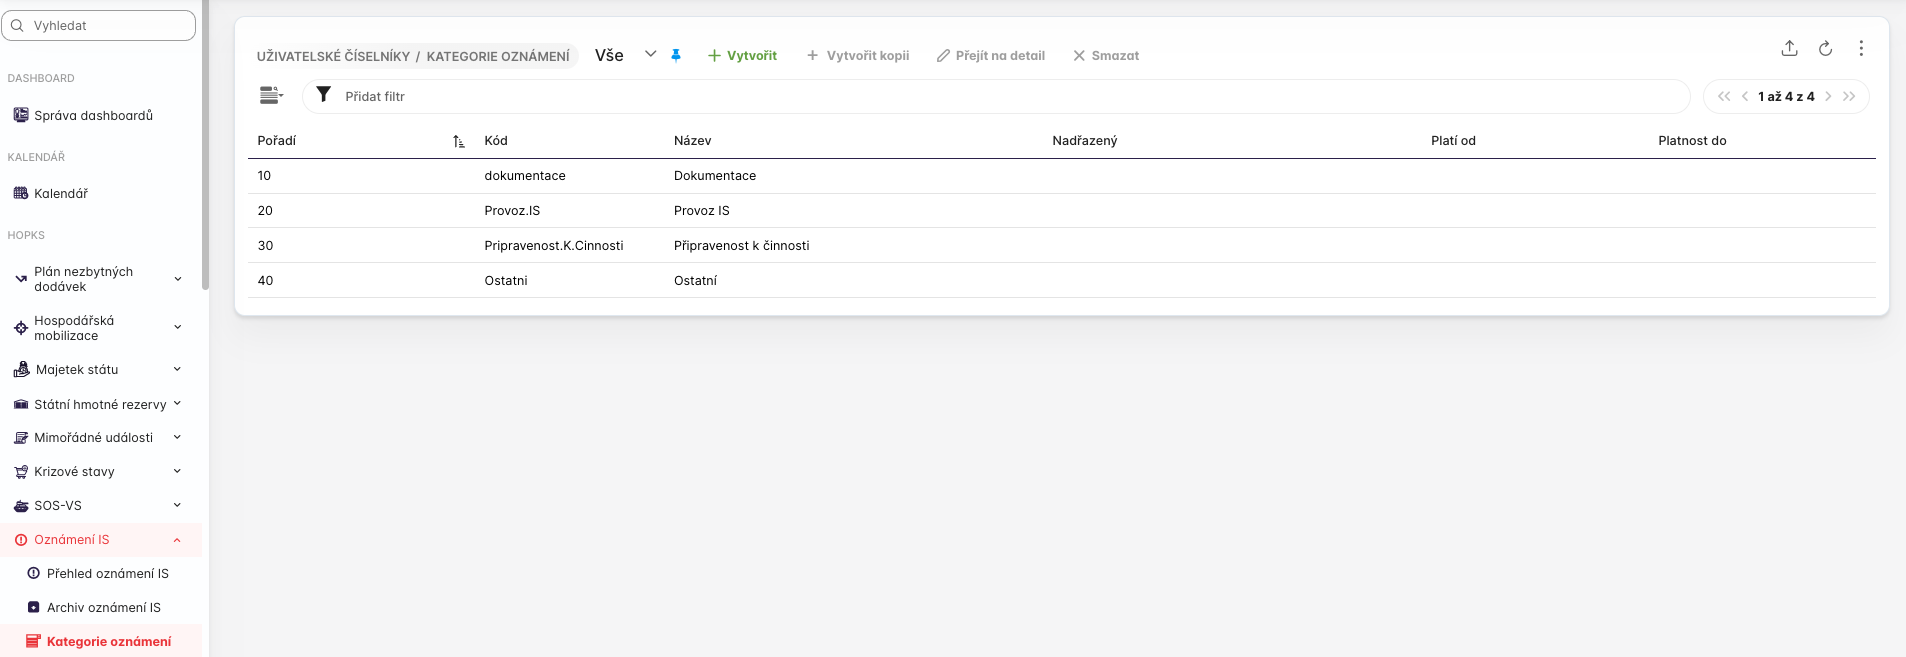1906x657 pixels.
Task: Open Správa dashboardů in sidebar
Action: [x=93, y=116]
